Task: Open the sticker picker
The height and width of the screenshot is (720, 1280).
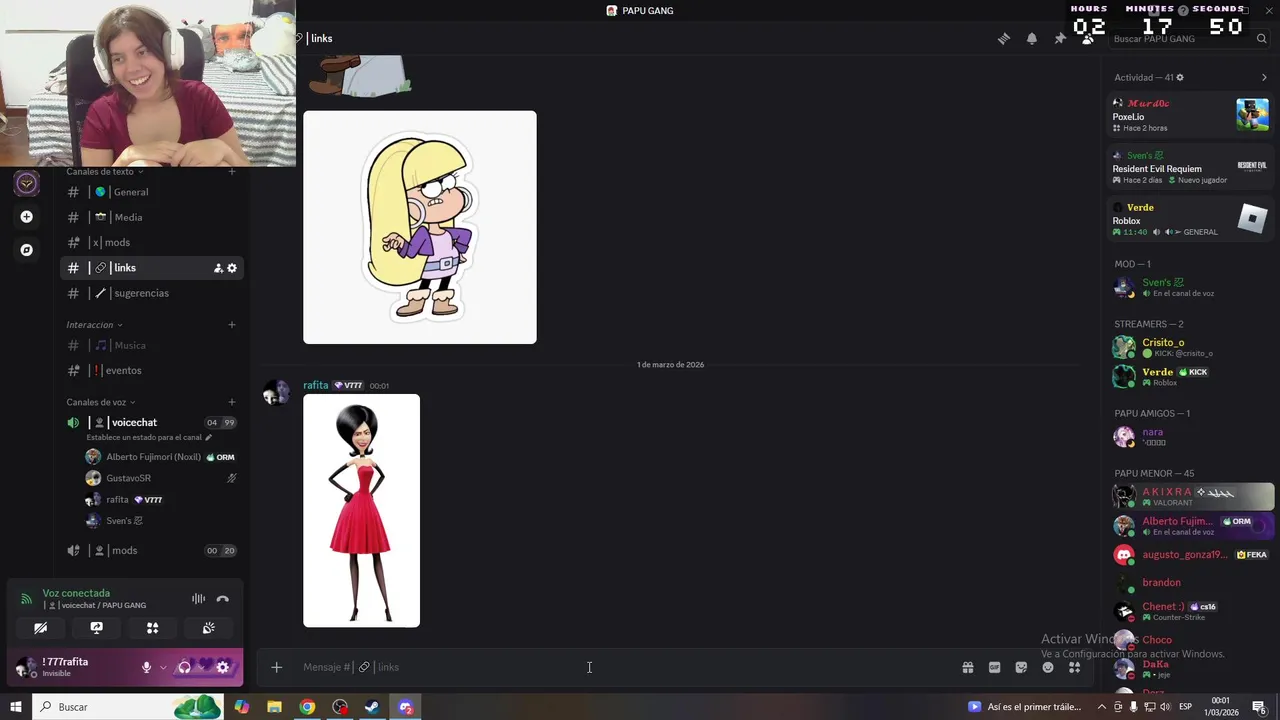Action: tap(1021, 667)
